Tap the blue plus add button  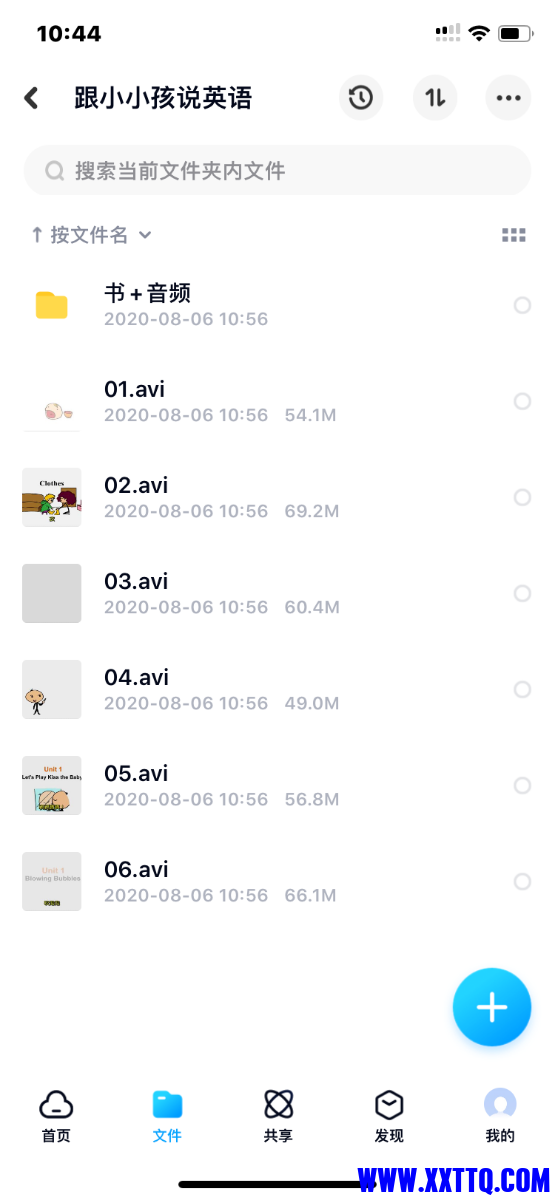[491, 1007]
